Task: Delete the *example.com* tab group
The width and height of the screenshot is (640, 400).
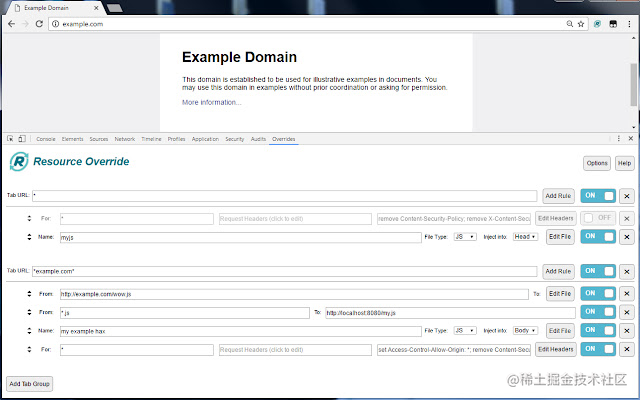Action: (627, 271)
